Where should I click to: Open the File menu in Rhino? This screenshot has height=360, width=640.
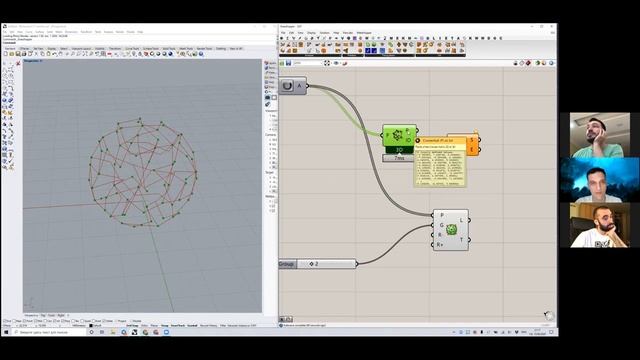click(x=5, y=32)
